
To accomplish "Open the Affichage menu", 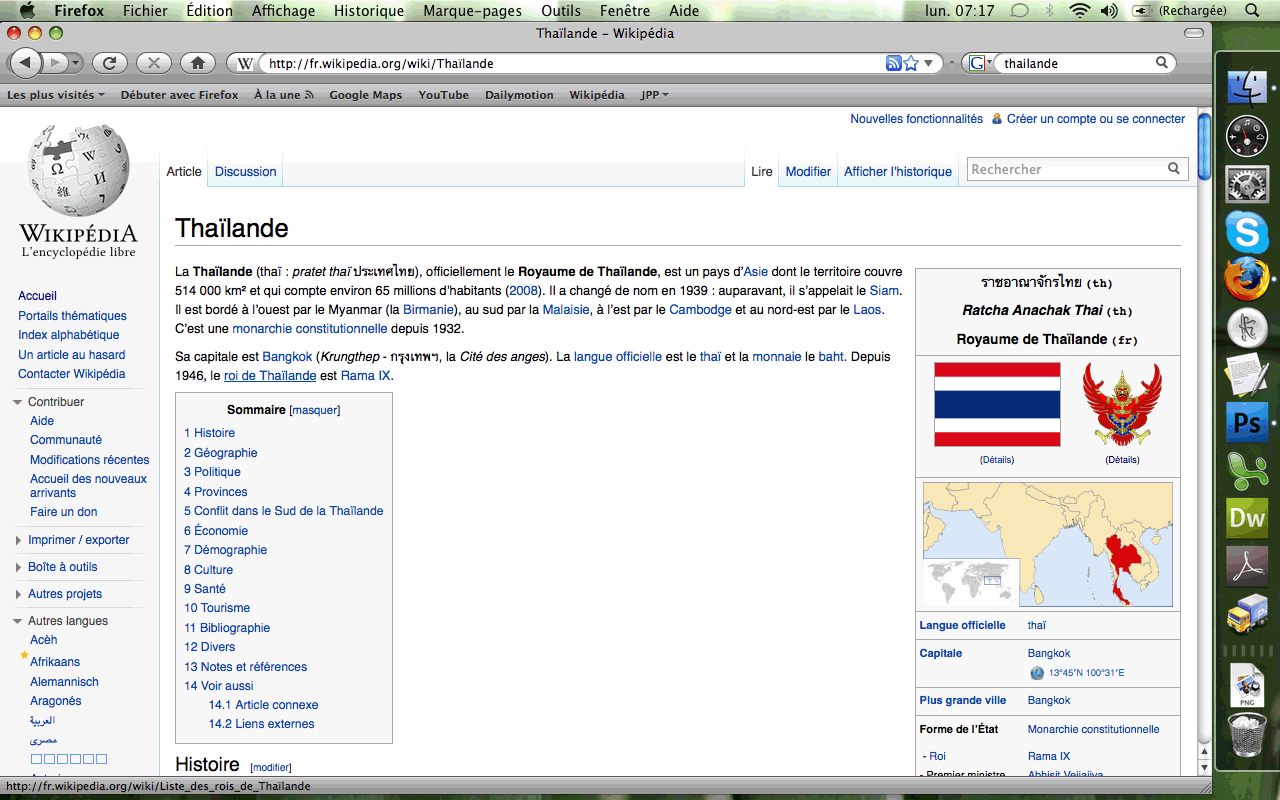I will 283,10.
